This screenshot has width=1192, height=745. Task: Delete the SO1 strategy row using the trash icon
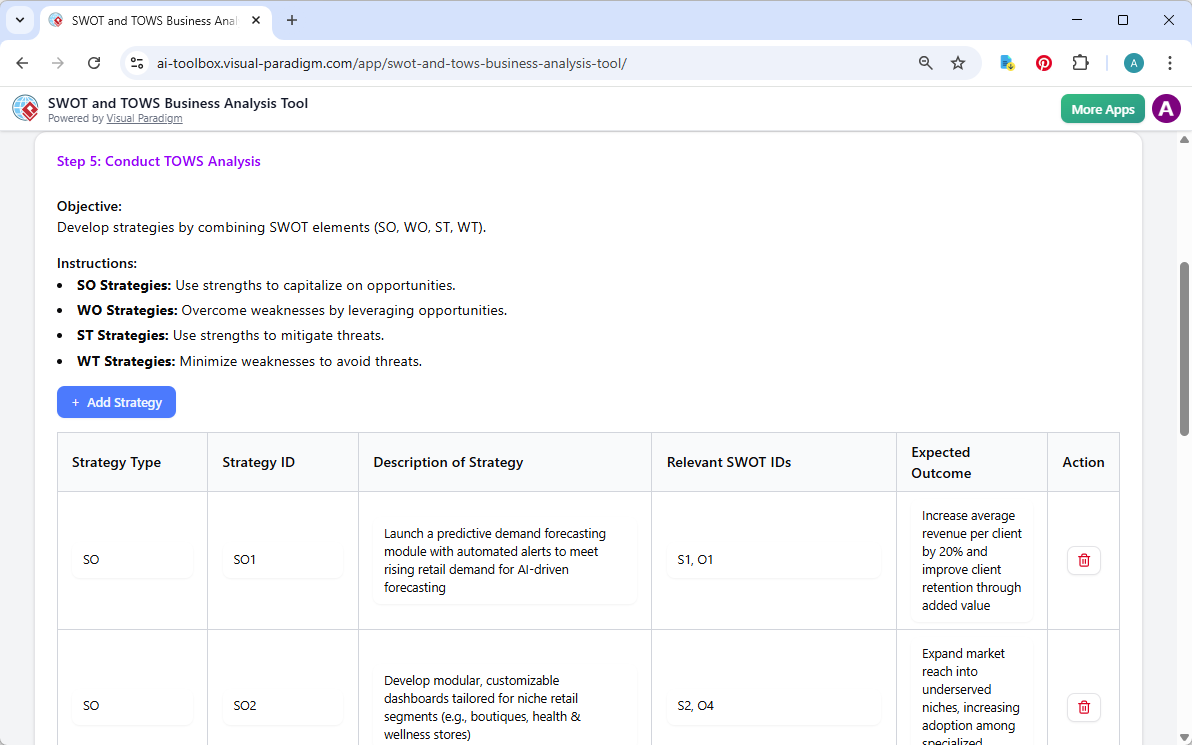pos(1083,560)
